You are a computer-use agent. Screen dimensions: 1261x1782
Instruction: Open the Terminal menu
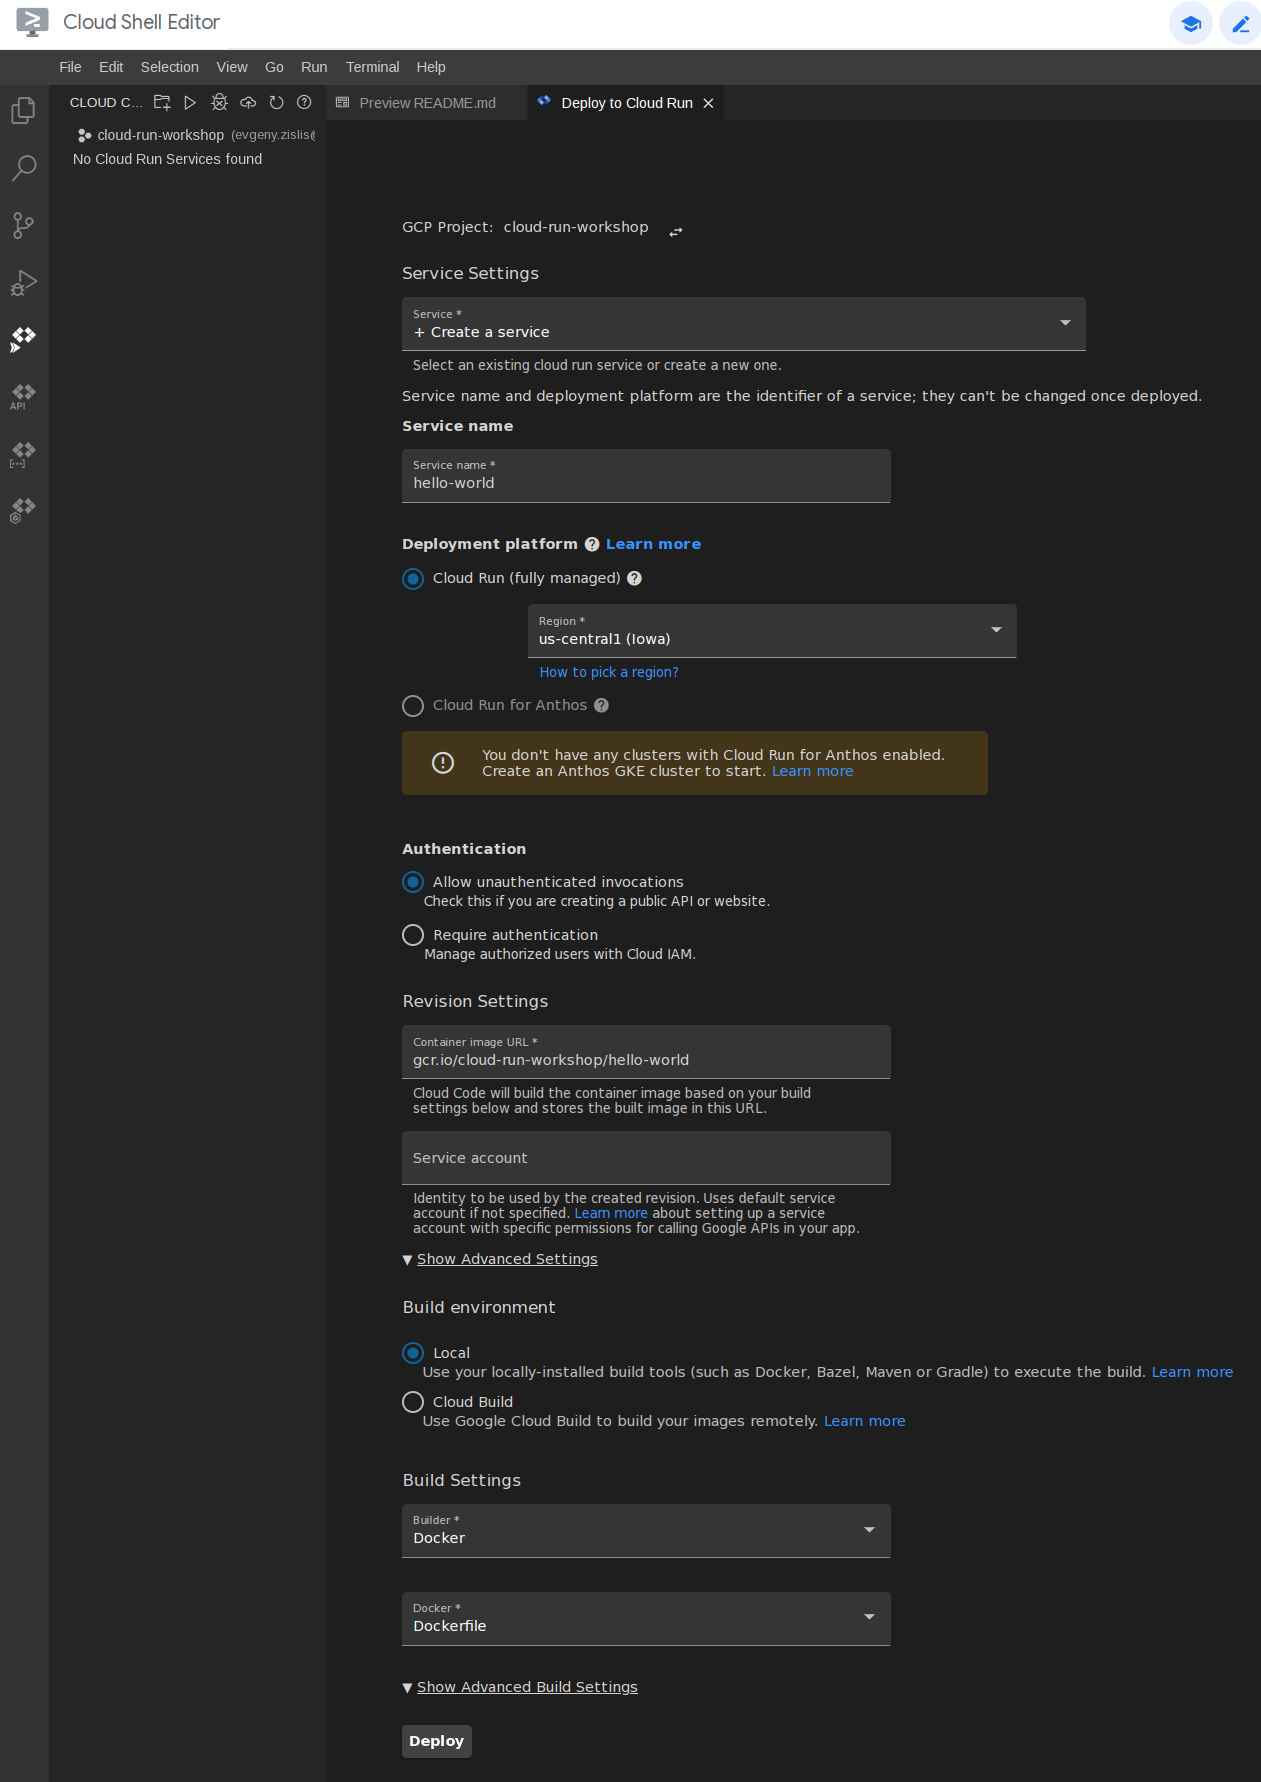coord(372,67)
